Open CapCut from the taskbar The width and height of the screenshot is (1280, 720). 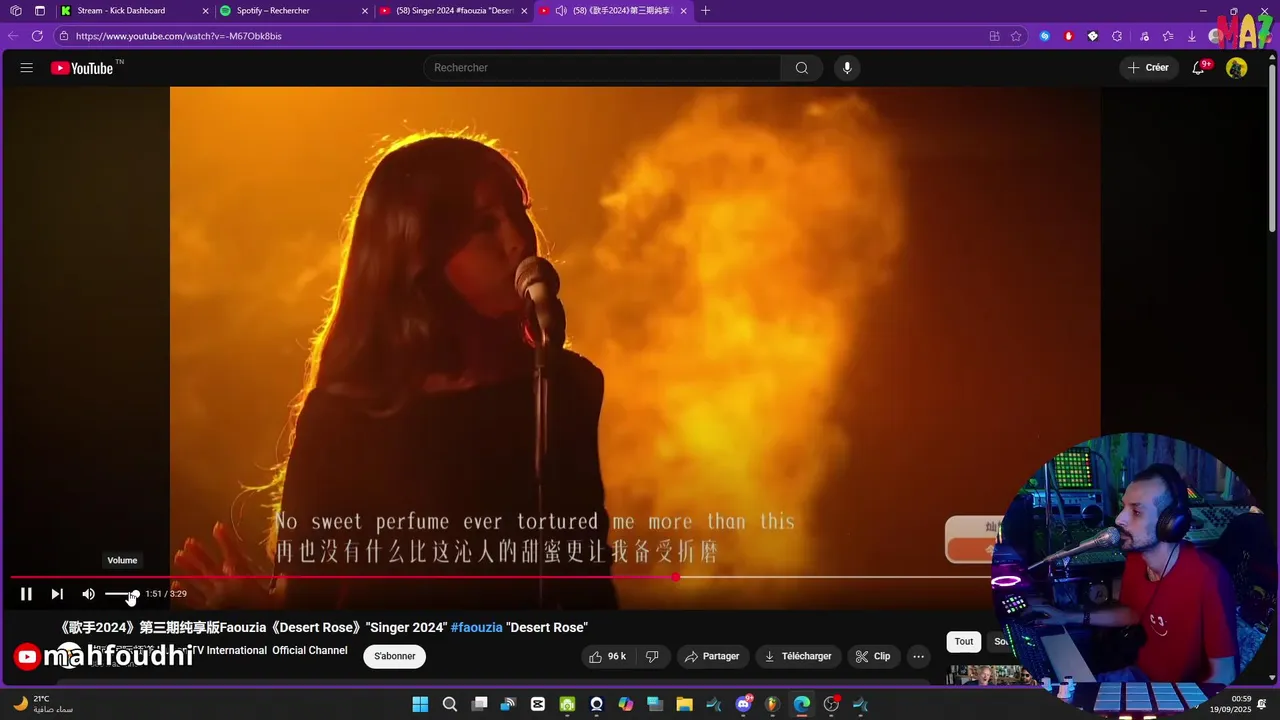[538, 704]
